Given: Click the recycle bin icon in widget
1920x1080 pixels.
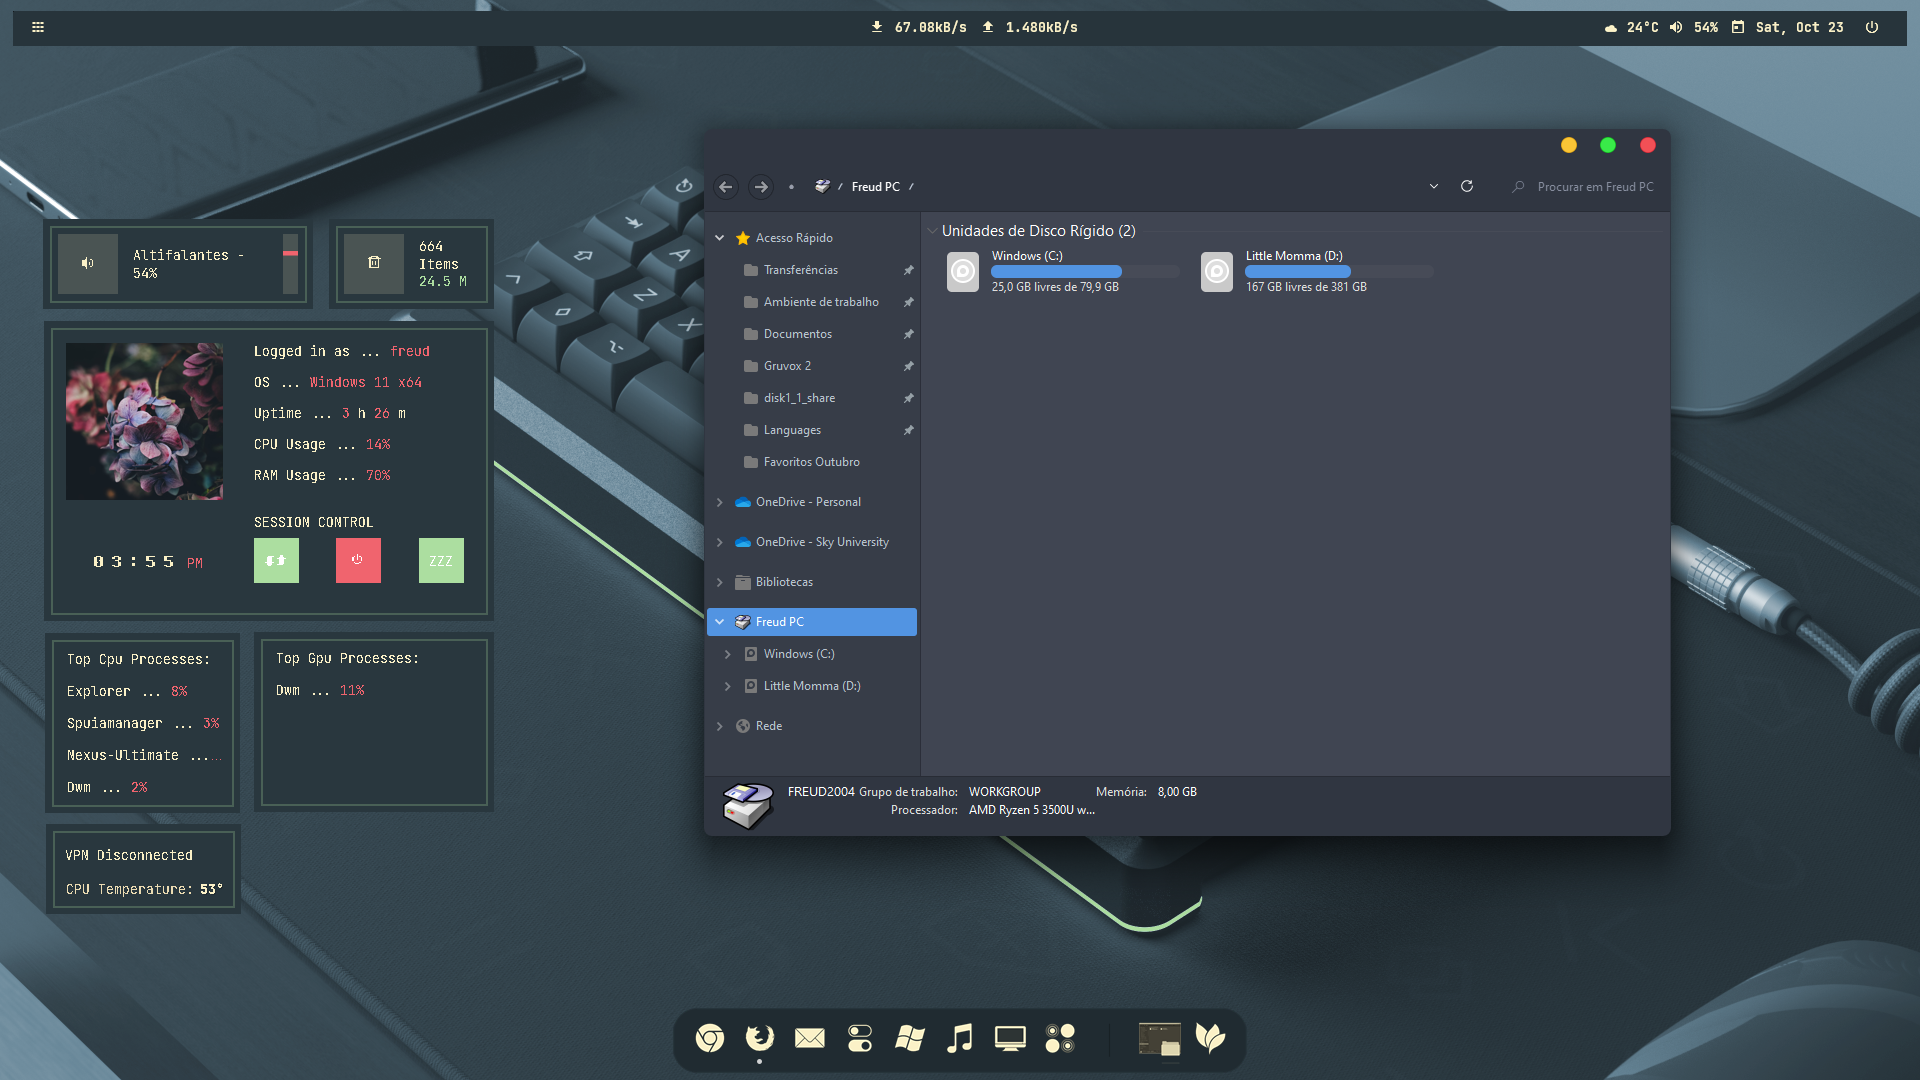Looking at the screenshot, I should coord(374,263).
